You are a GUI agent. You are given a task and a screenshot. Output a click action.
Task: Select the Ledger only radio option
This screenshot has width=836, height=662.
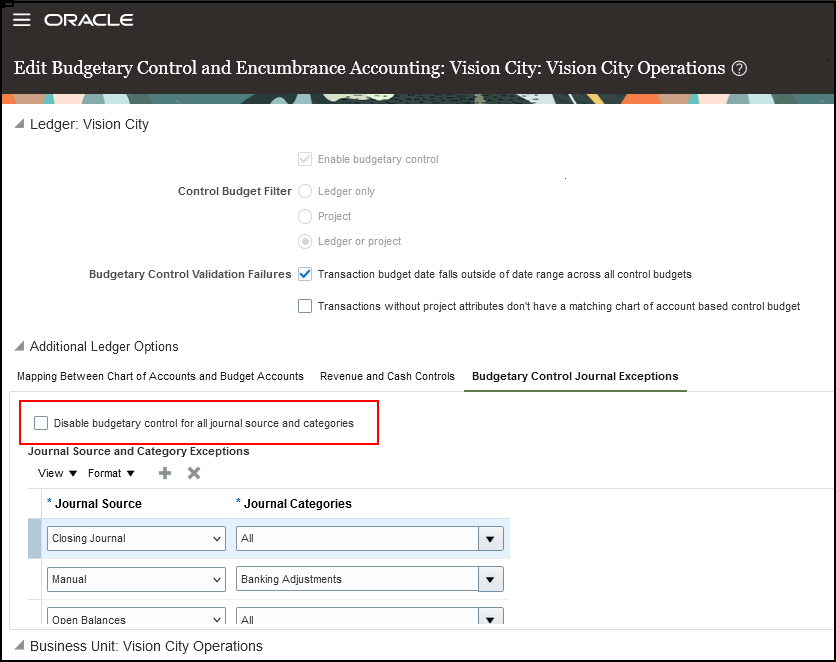[x=305, y=191]
